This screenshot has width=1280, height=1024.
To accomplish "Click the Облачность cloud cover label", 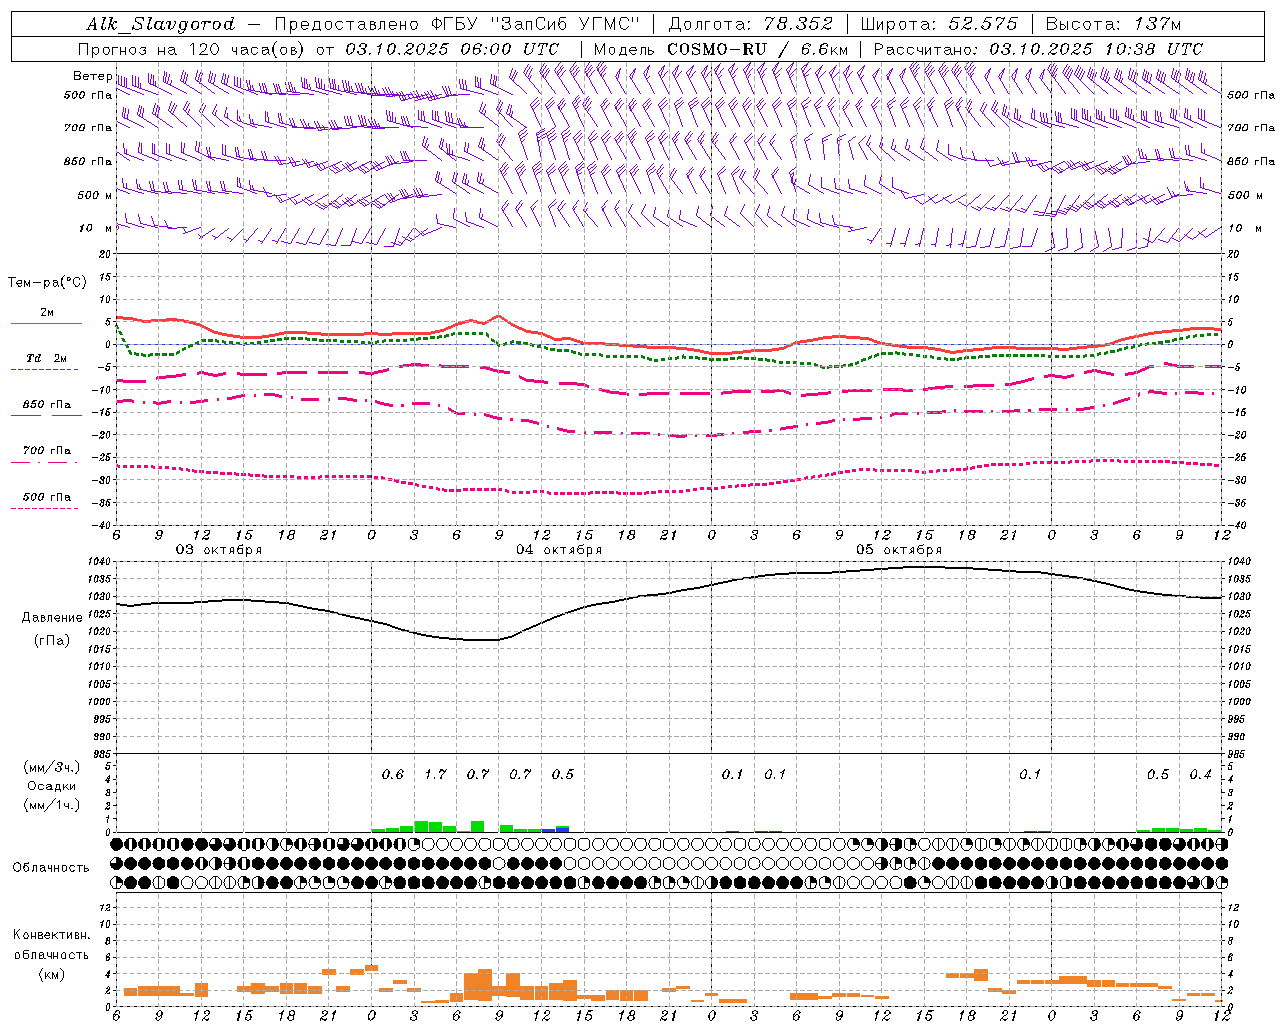I will click(x=51, y=867).
